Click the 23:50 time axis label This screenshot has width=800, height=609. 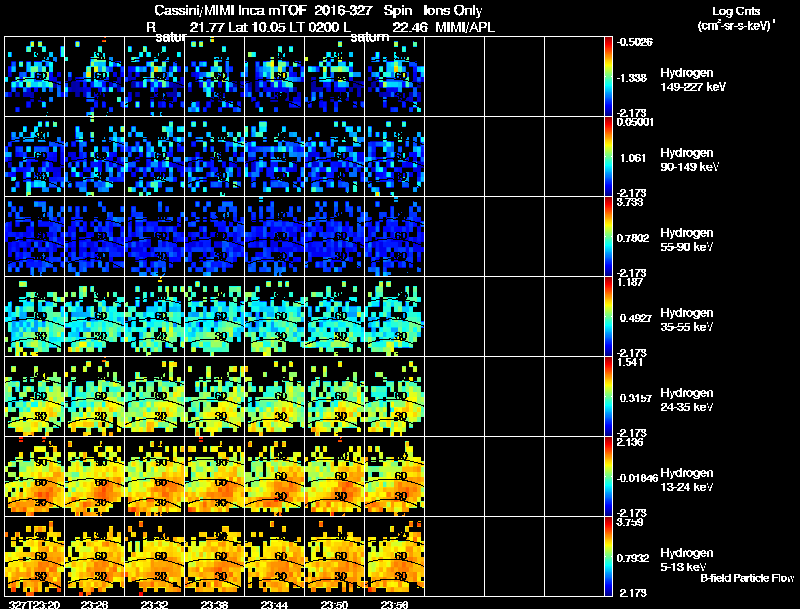(334, 604)
